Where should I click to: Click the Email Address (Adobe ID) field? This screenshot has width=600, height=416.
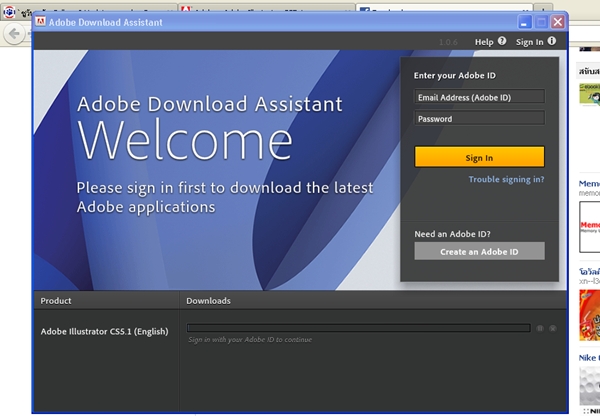pos(479,97)
